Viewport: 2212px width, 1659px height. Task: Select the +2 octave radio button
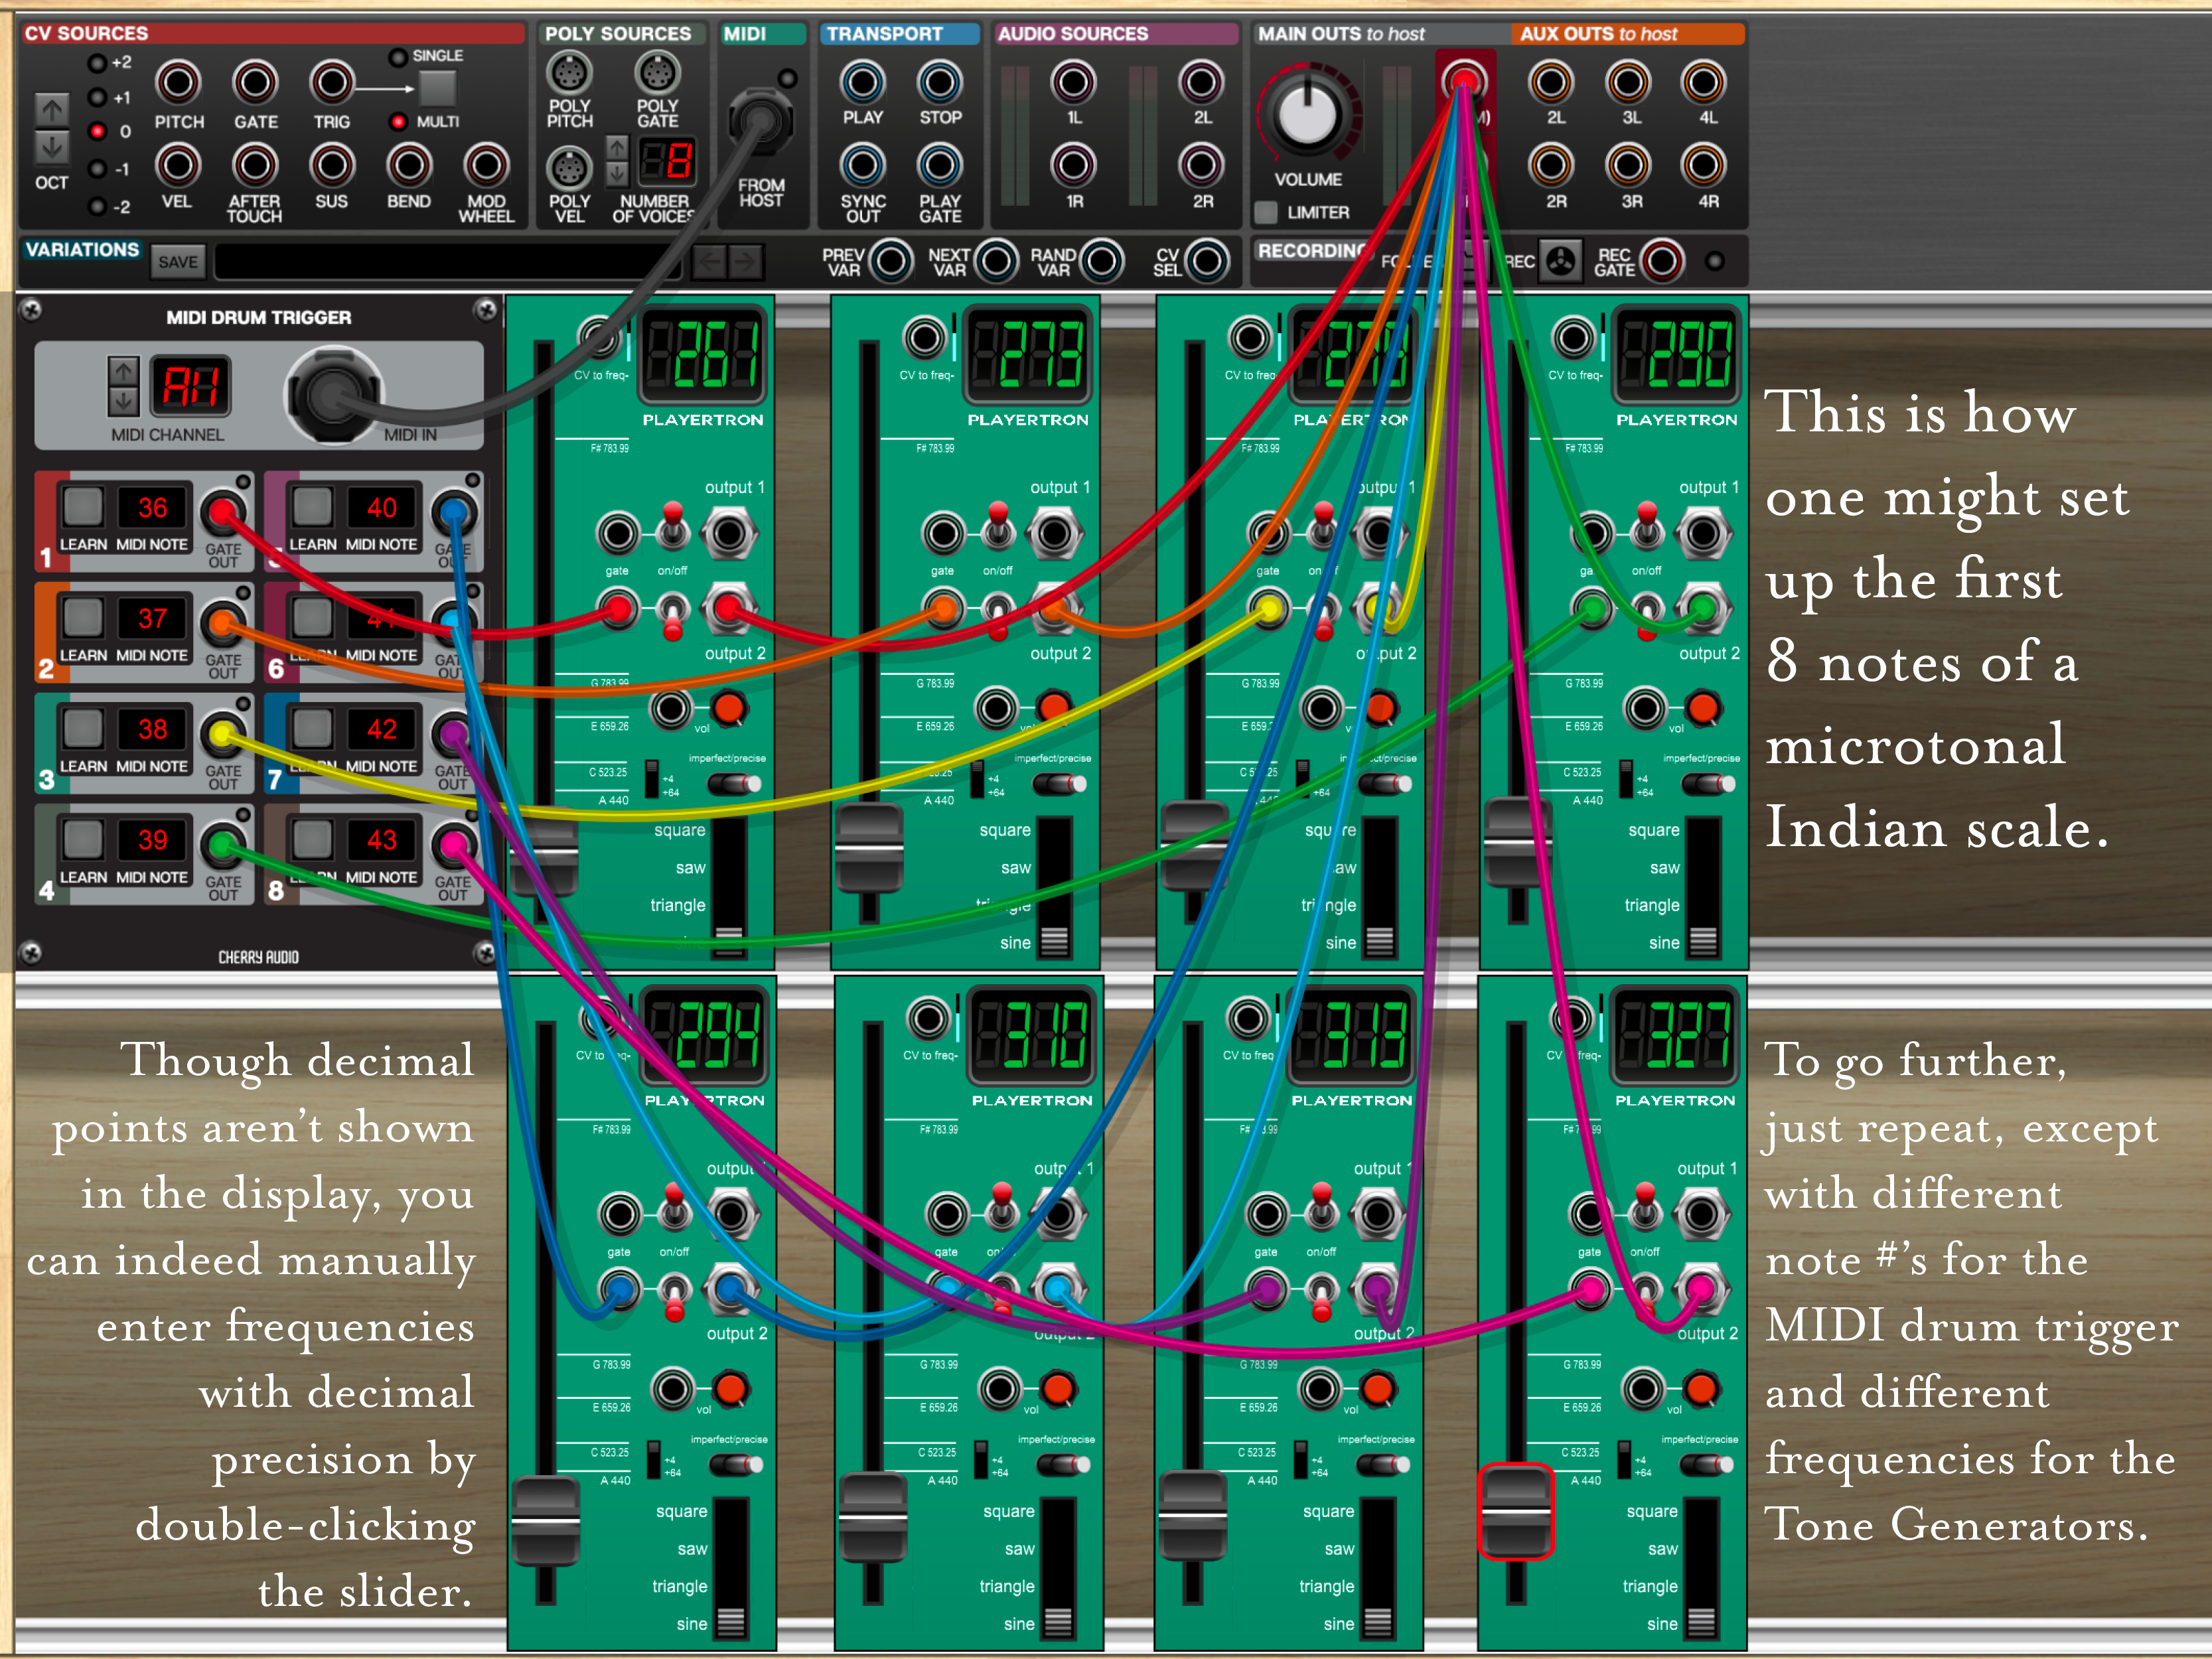[x=97, y=63]
